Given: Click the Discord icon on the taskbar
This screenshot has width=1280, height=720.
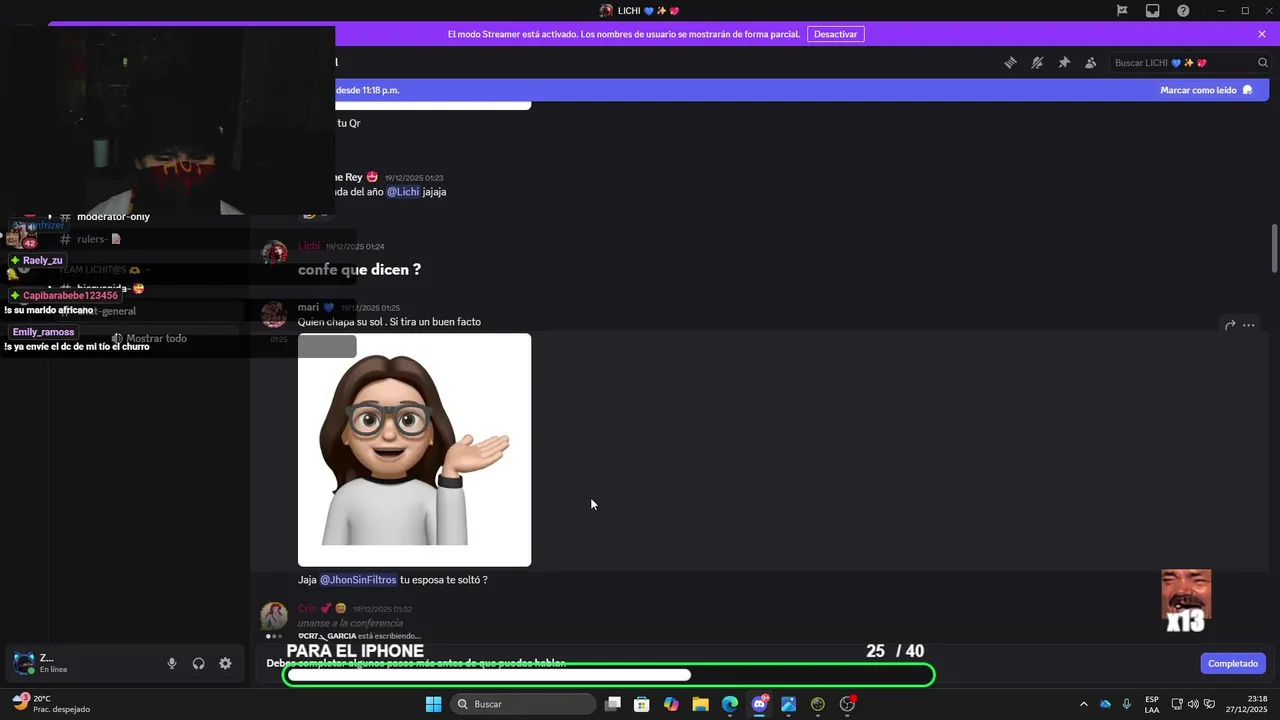Looking at the screenshot, I should tap(759, 704).
